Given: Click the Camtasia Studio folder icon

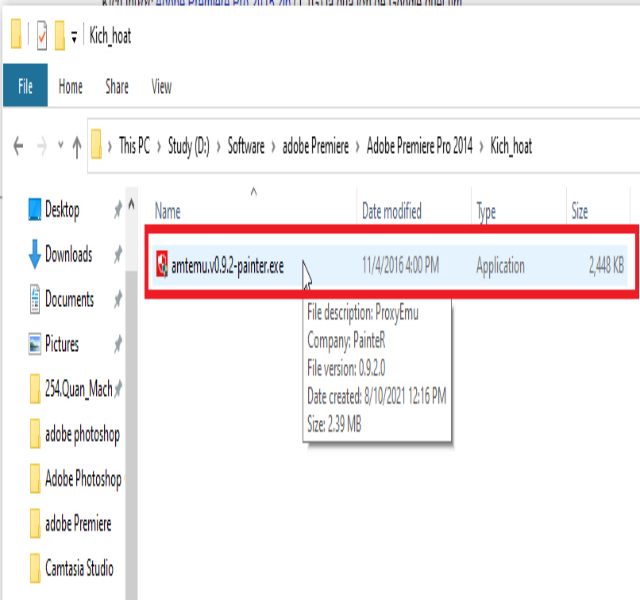Looking at the screenshot, I should coord(35,568).
